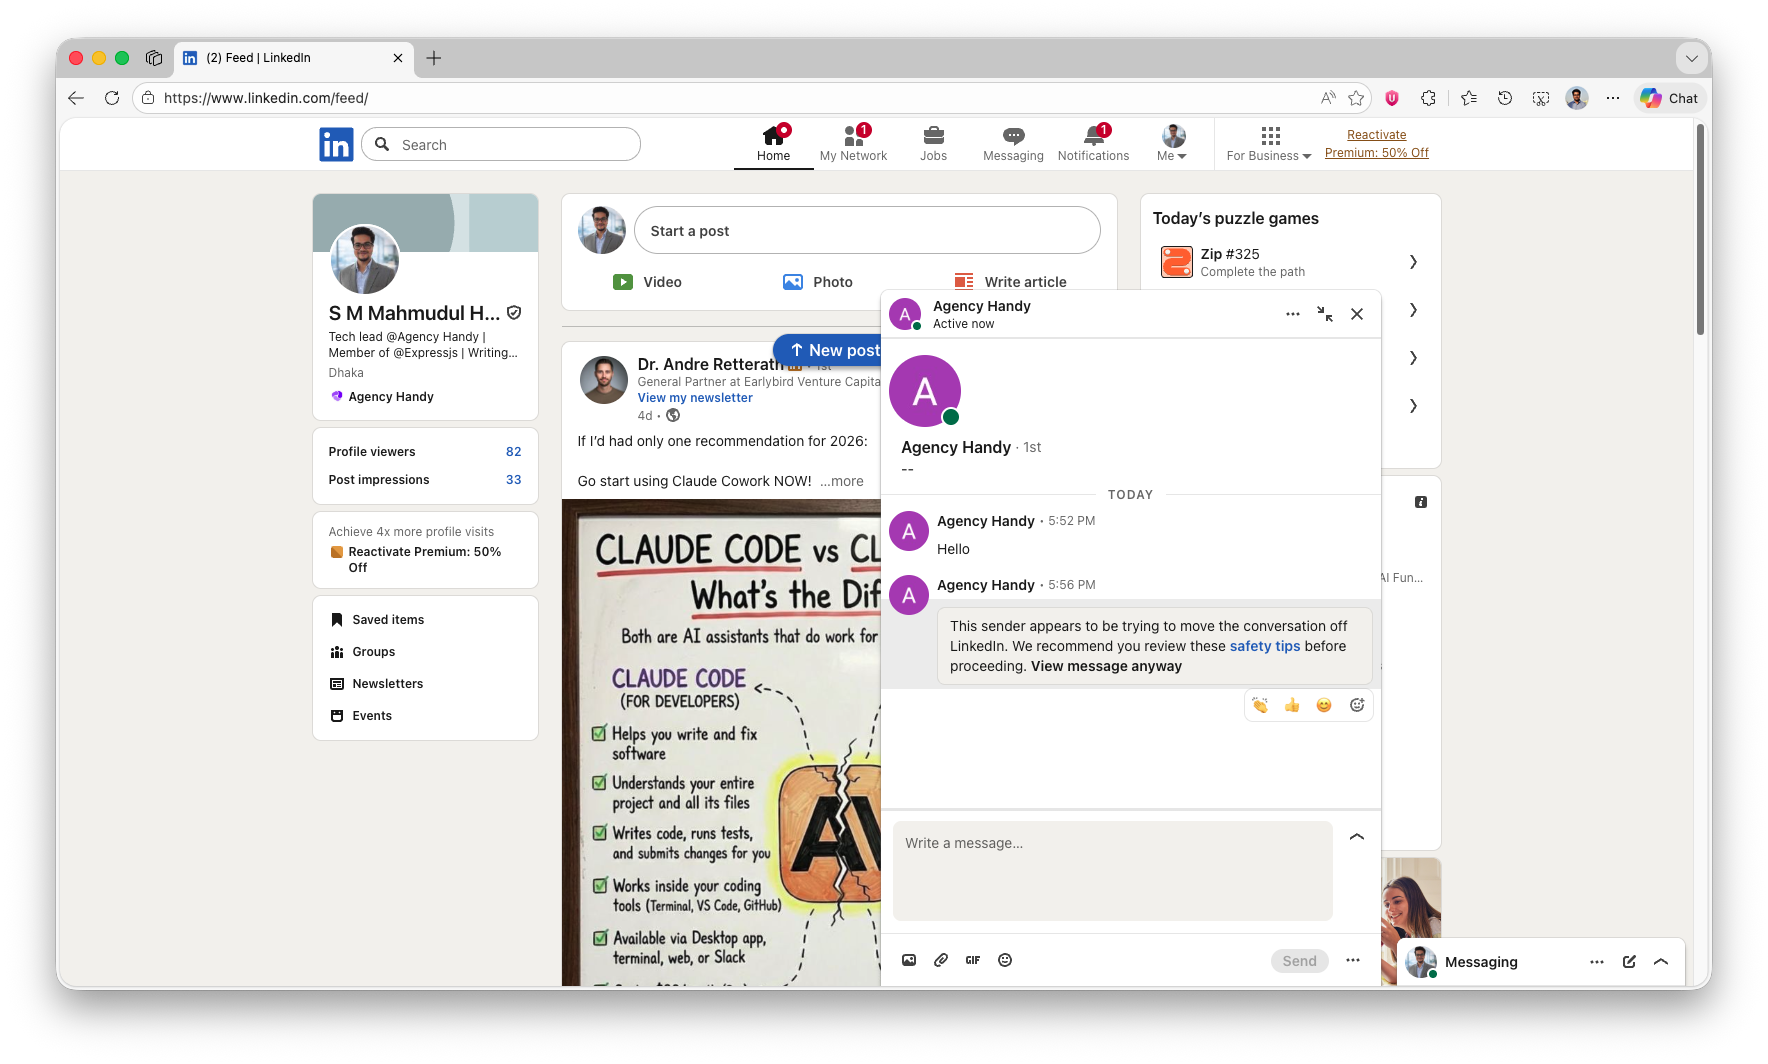The height and width of the screenshot is (1064, 1768).
Task: View Profile viewers count
Action: click(x=425, y=452)
